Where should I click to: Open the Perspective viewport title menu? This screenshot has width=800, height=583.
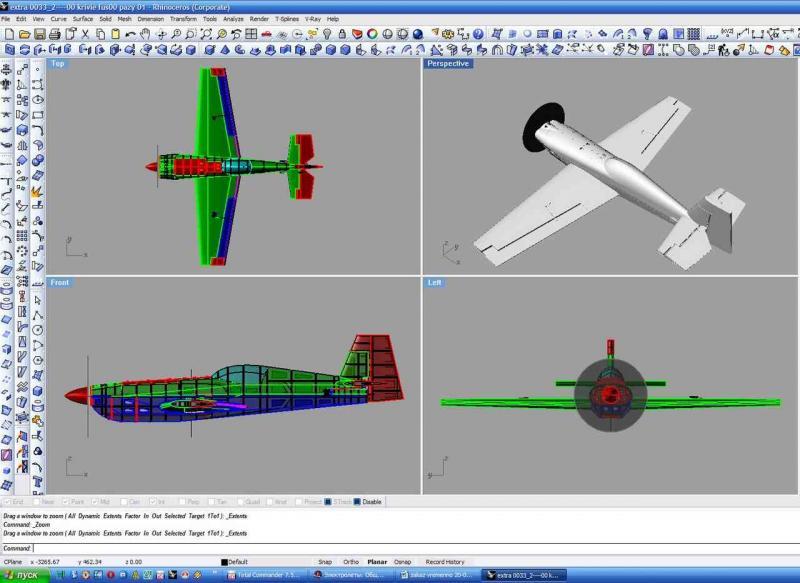(448, 64)
